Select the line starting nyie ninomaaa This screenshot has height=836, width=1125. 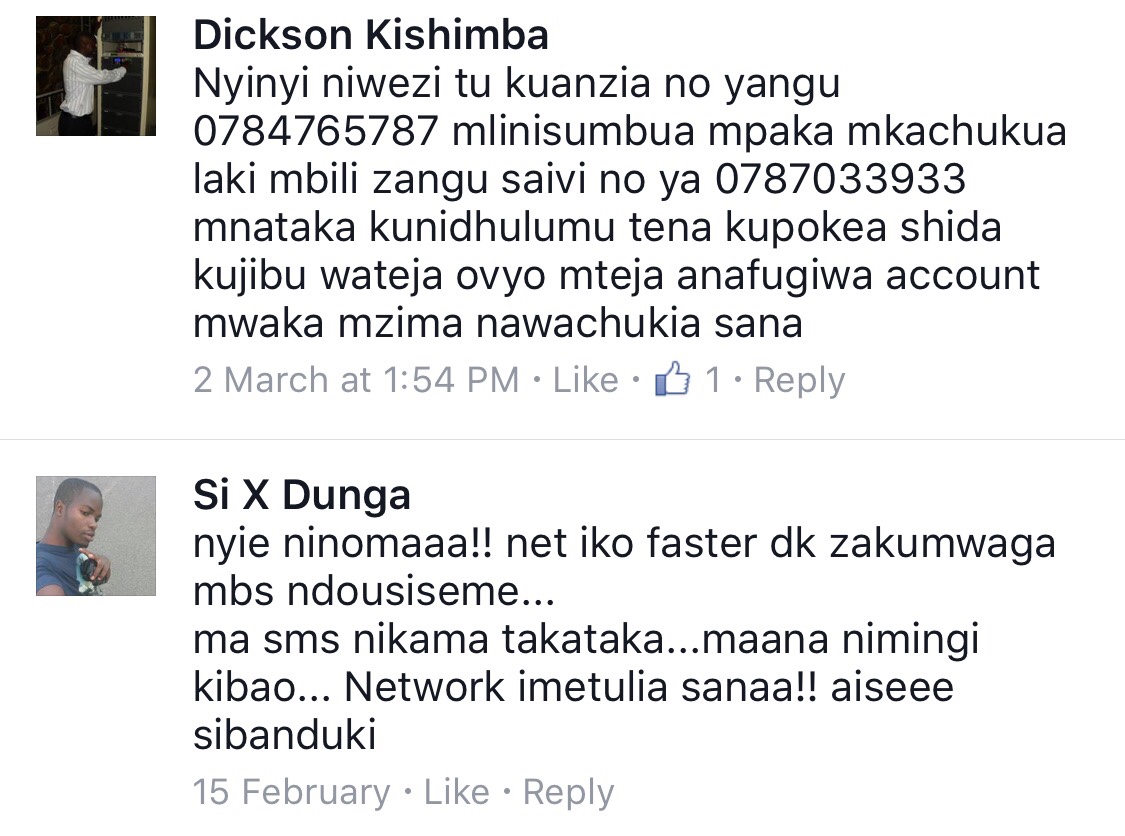pyautogui.click(x=624, y=544)
